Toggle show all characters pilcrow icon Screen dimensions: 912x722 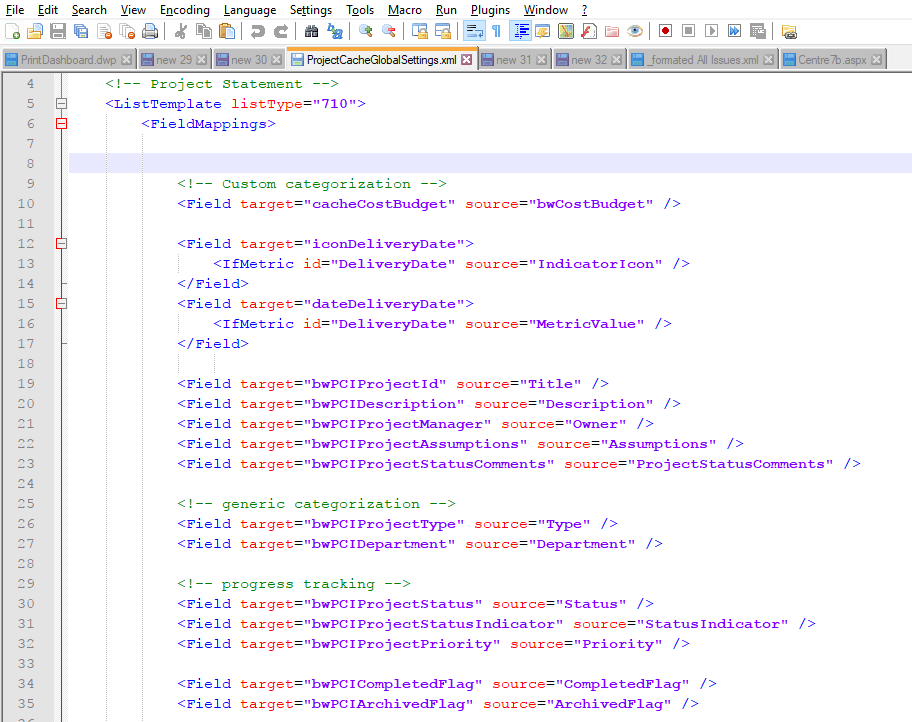496,31
